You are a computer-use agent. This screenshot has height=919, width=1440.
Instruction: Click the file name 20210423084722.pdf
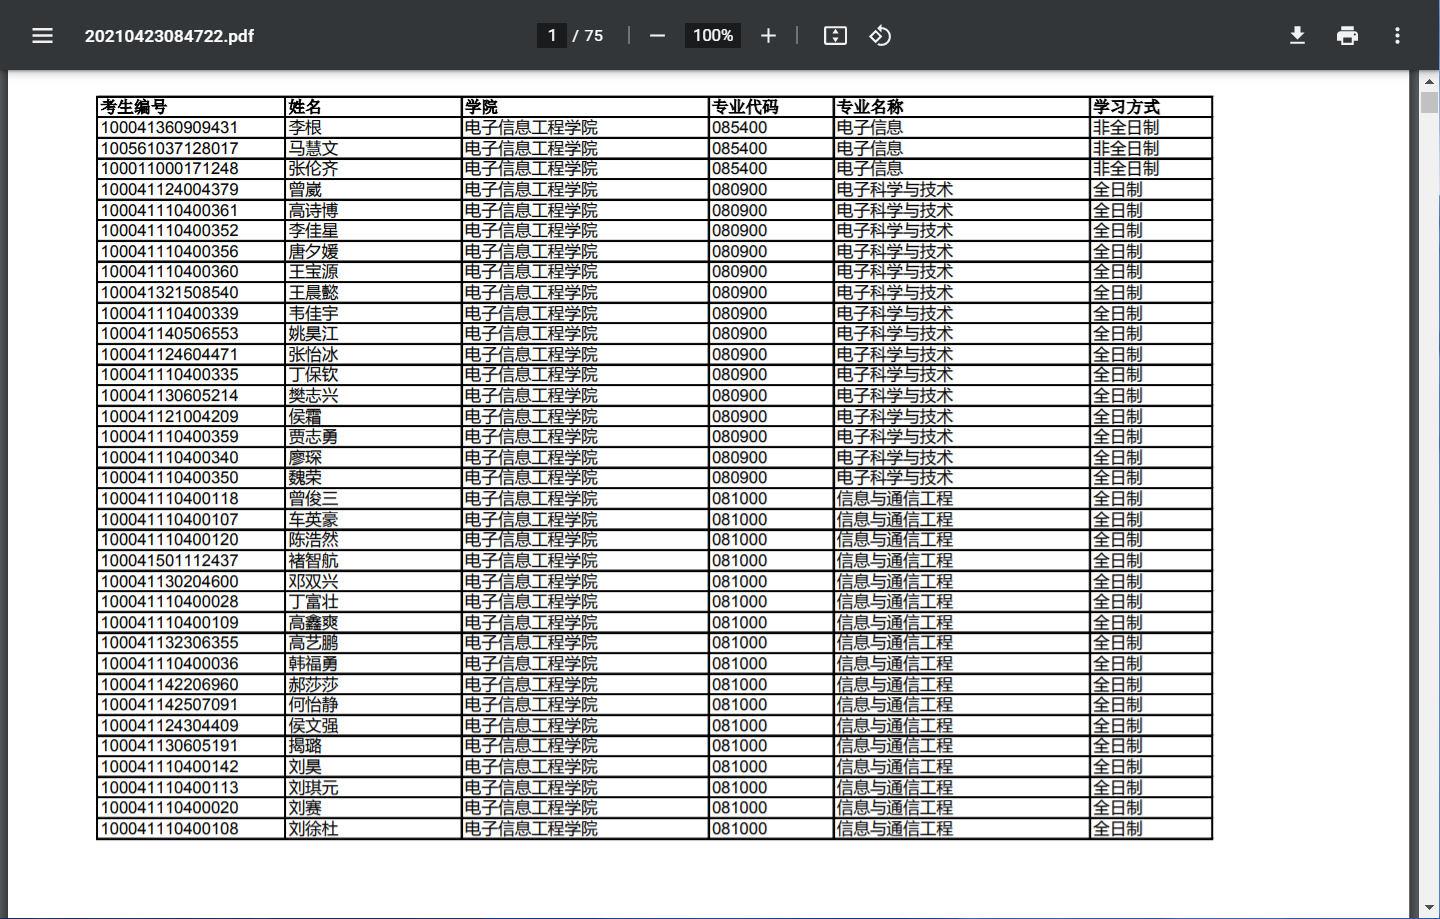pyautogui.click(x=169, y=36)
